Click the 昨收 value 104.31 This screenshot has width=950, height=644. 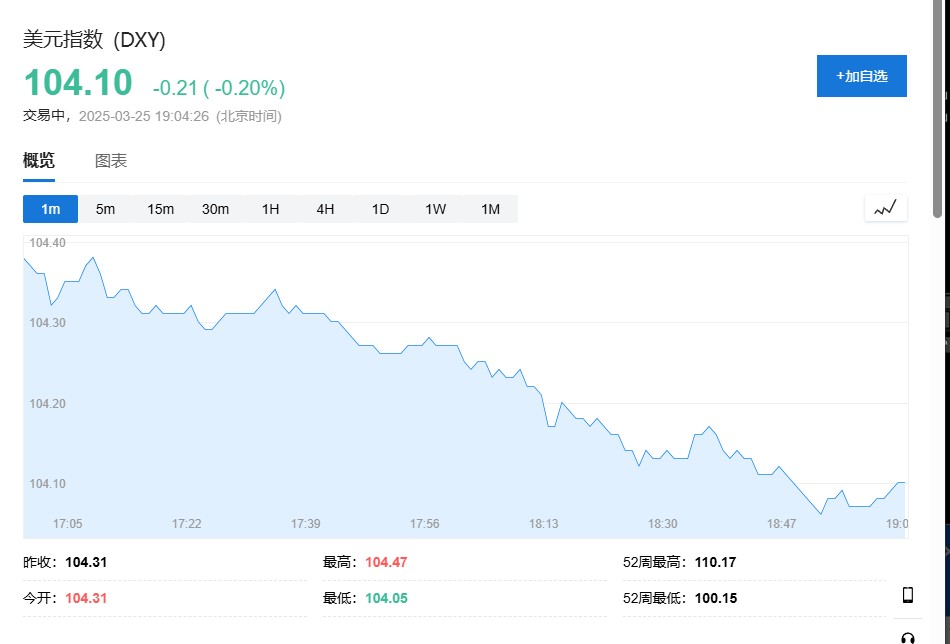click(x=86, y=562)
